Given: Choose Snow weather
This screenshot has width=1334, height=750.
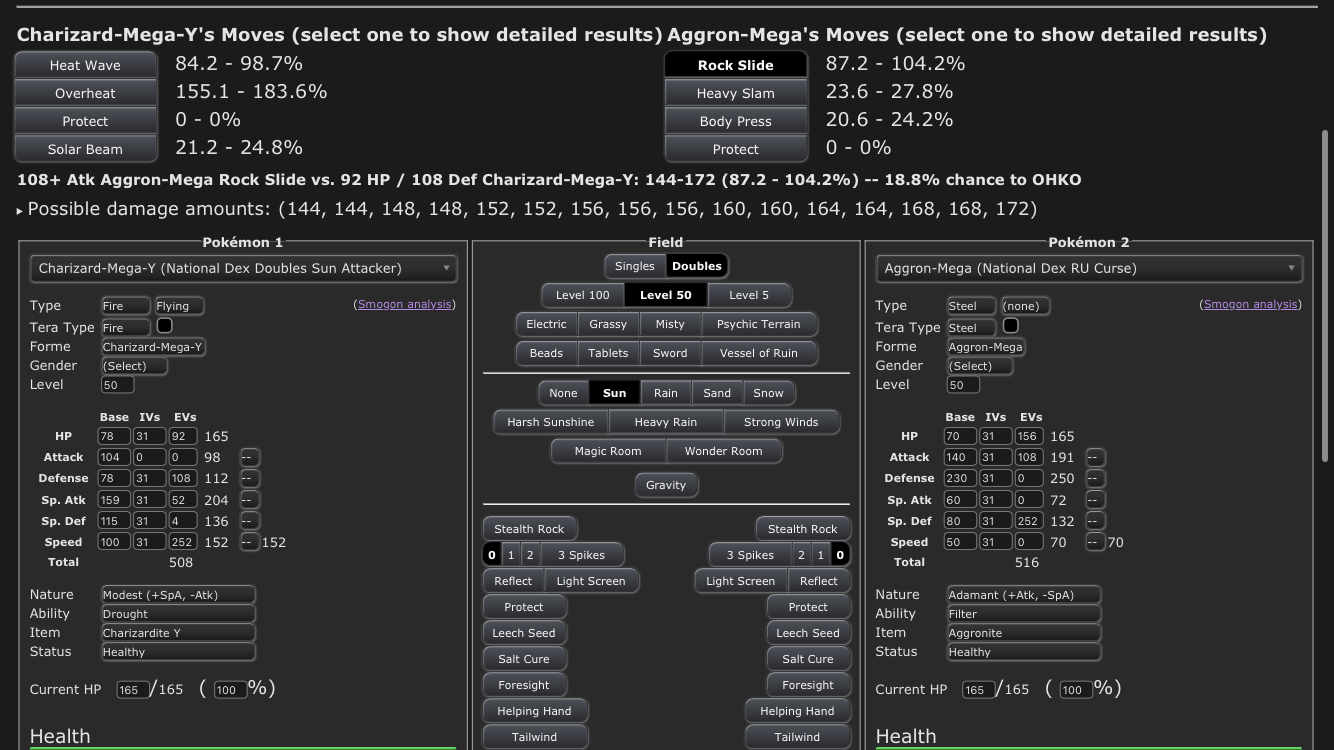Looking at the screenshot, I should click(x=768, y=393).
